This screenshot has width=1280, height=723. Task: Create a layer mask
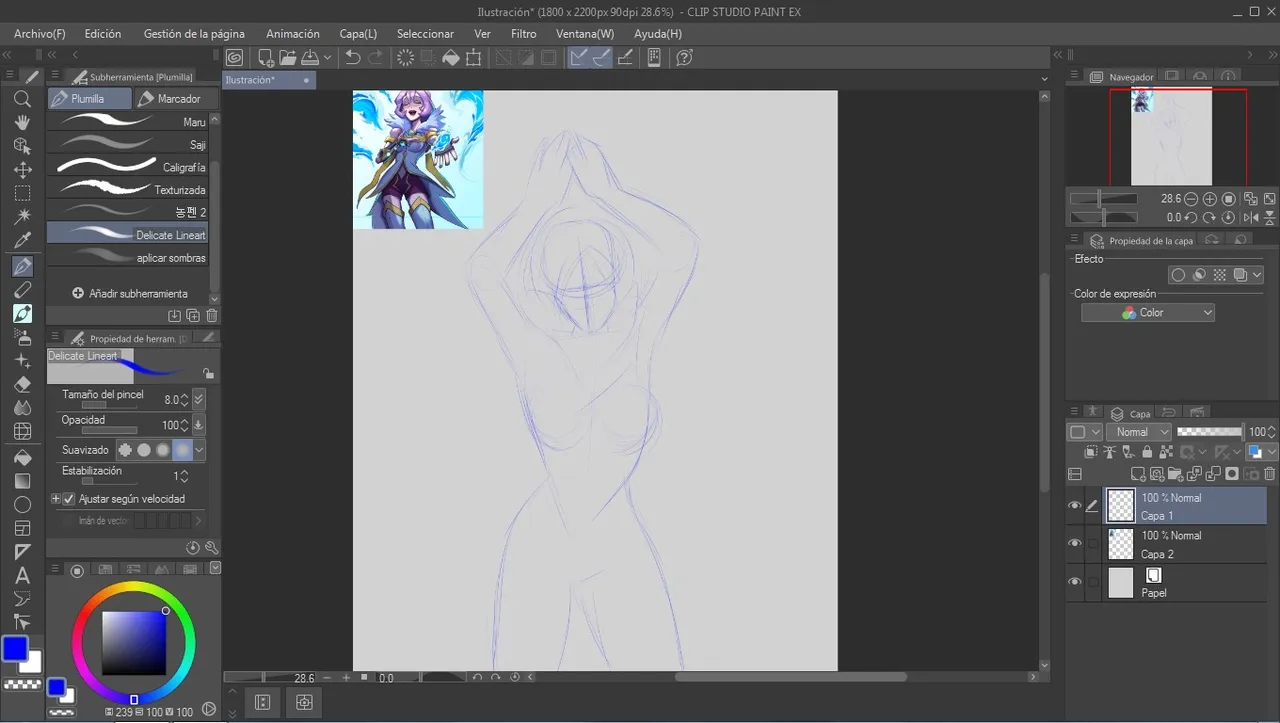tap(1232, 474)
